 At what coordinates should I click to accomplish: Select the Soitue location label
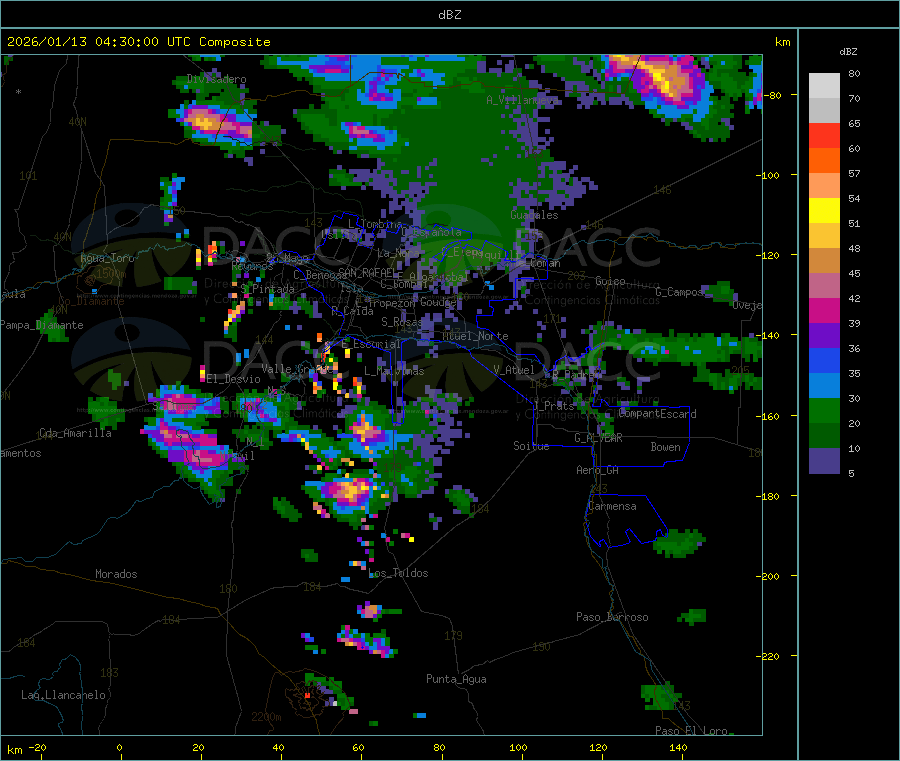531,446
